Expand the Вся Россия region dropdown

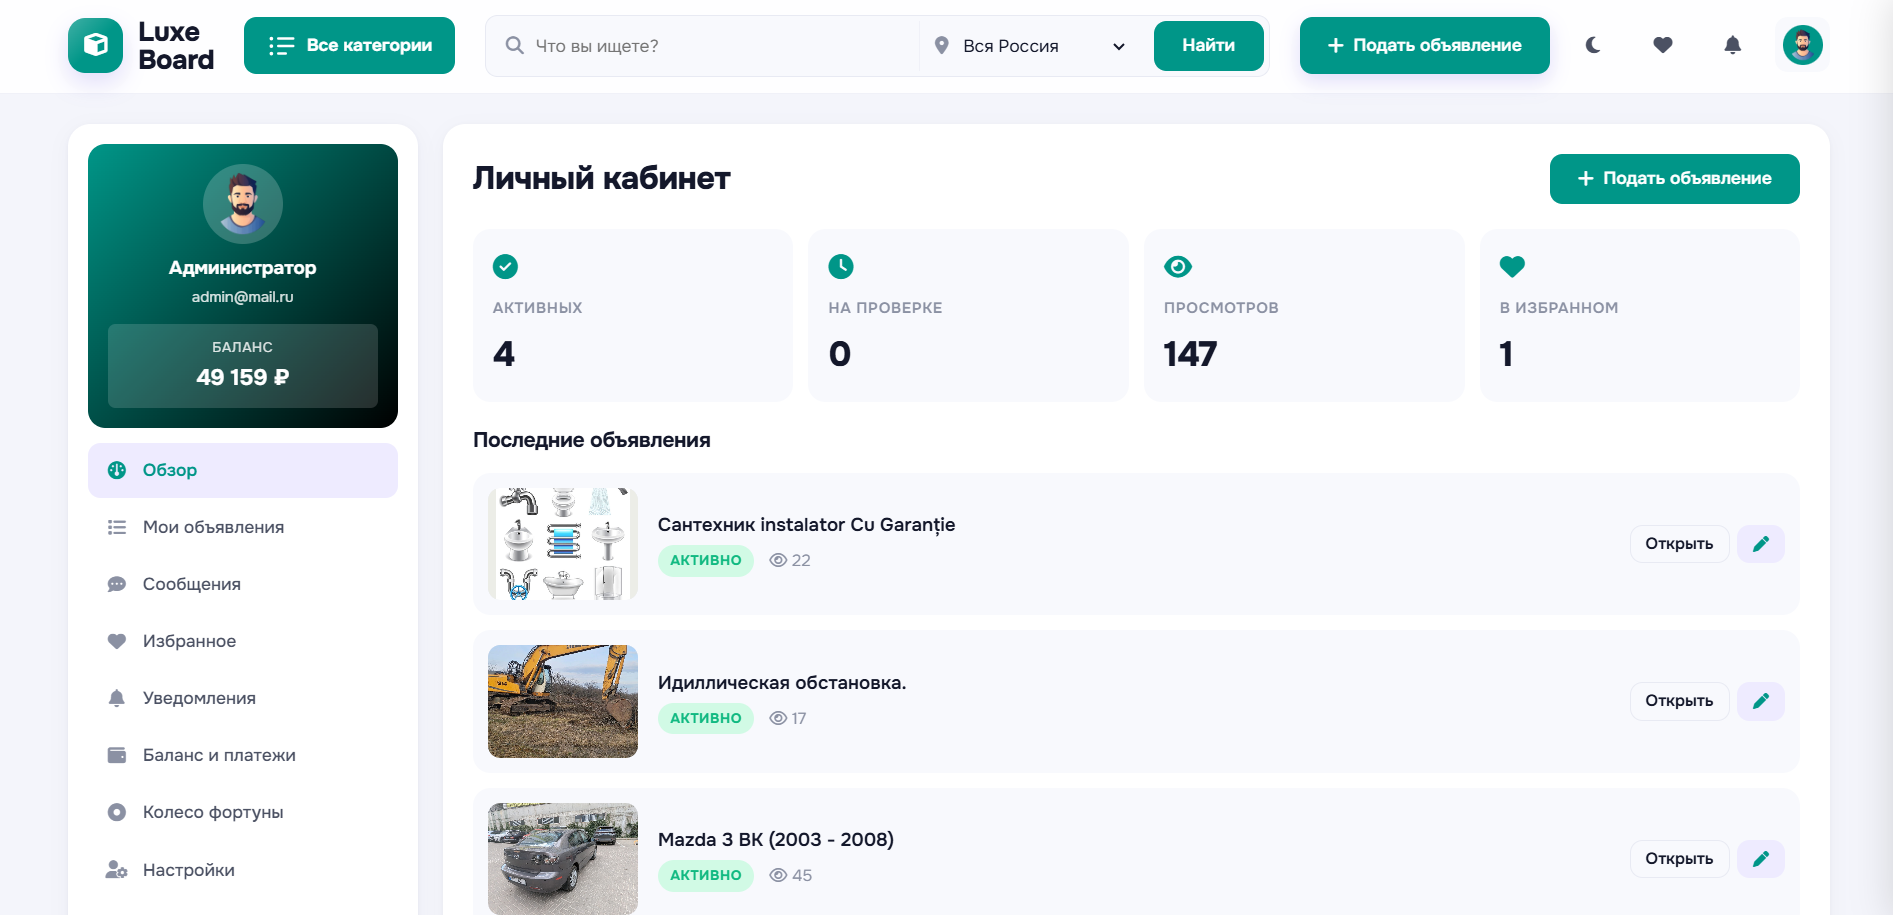click(1030, 46)
